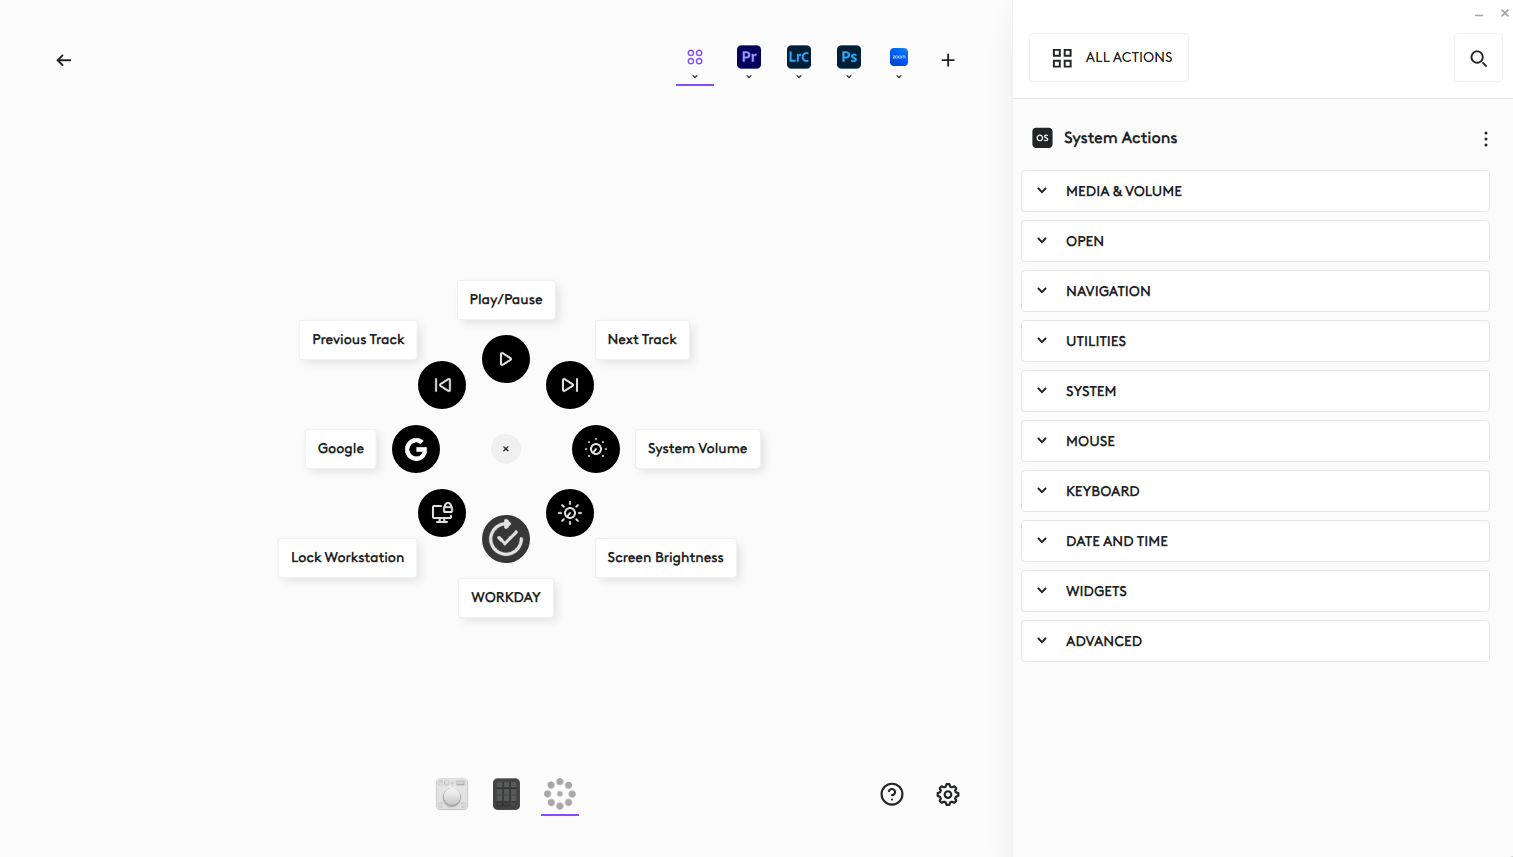Screen dimensions: 1513x857
Task: Click the Play/Pause label
Action: point(506,300)
